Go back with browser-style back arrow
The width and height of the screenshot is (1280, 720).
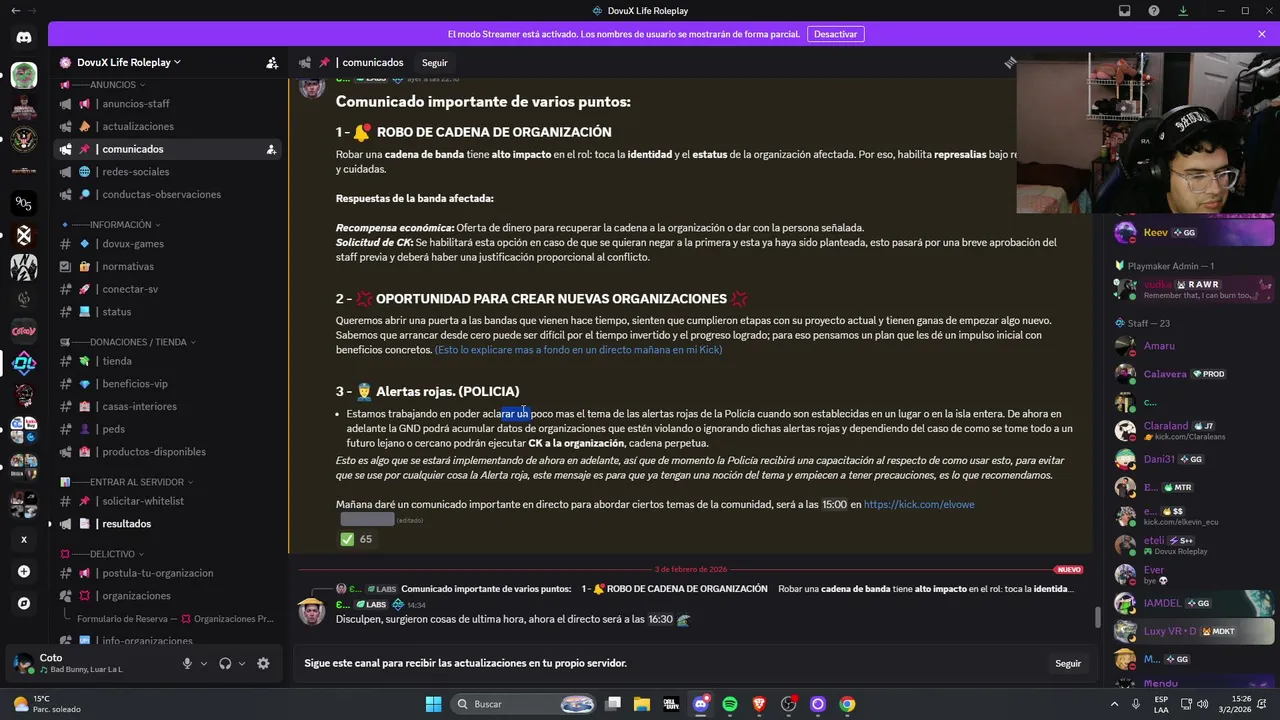click(x=15, y=10)
